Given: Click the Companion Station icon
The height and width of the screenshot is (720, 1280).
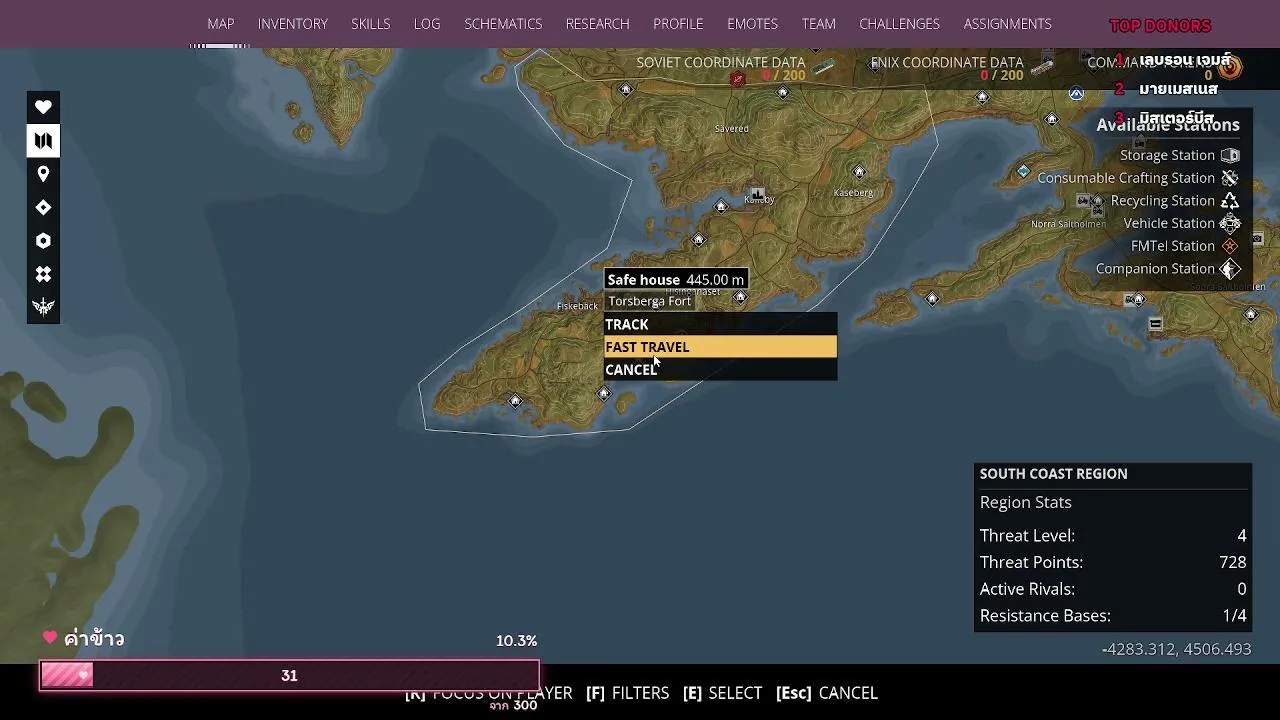Looking at the screenshot, I should click(1230, 269).
